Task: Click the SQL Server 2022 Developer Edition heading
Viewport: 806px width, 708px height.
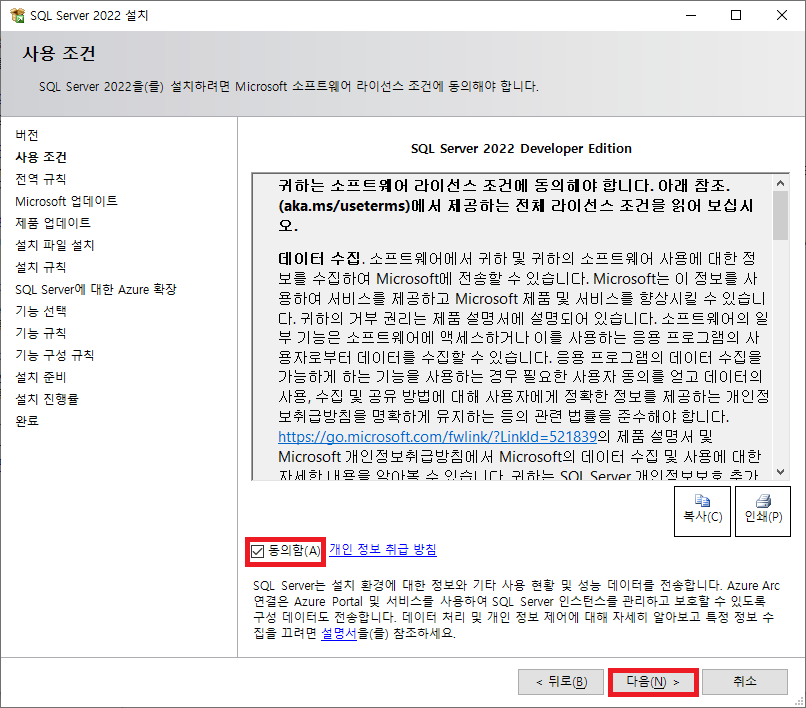Action: [521, 149]
